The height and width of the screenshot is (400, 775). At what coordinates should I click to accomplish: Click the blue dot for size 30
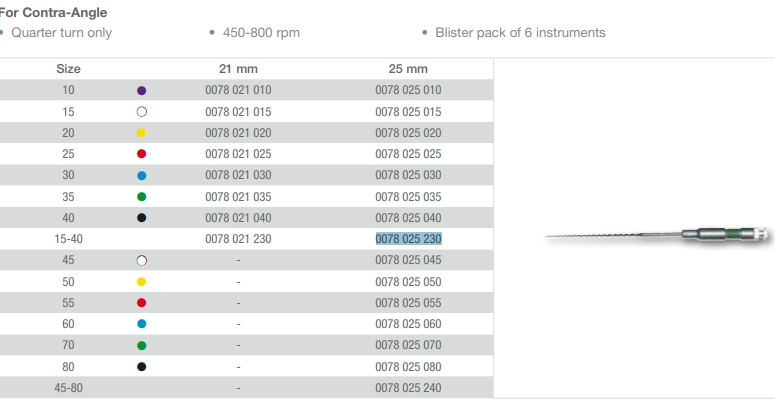[x=141, y=175]
